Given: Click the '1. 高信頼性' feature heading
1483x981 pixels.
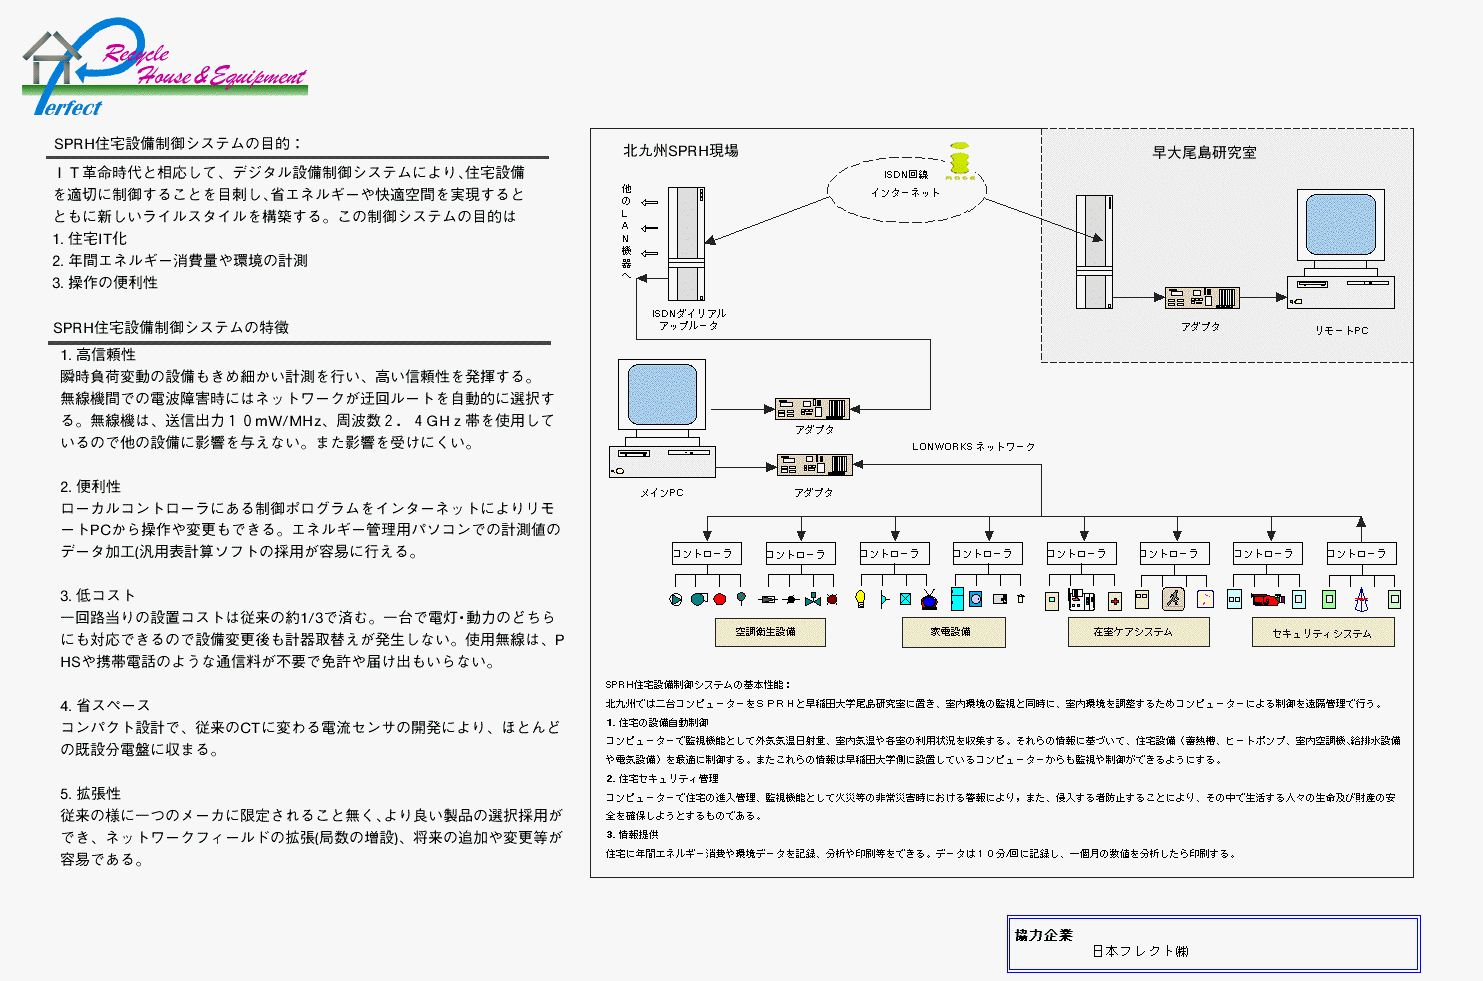Looking at the screenshot, I should coord(98,355).
